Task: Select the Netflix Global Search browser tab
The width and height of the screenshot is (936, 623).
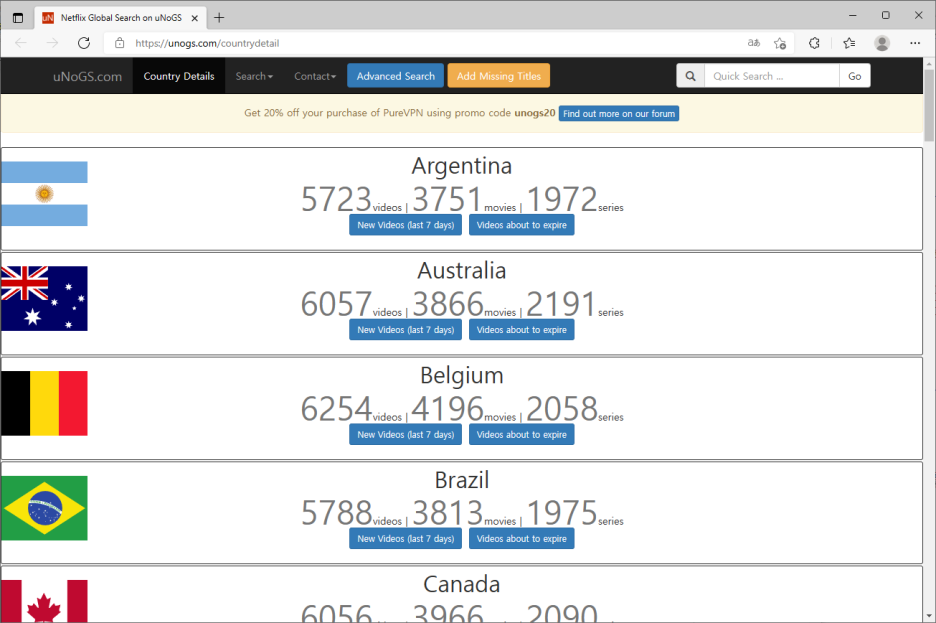Action: tap(121, 18)
